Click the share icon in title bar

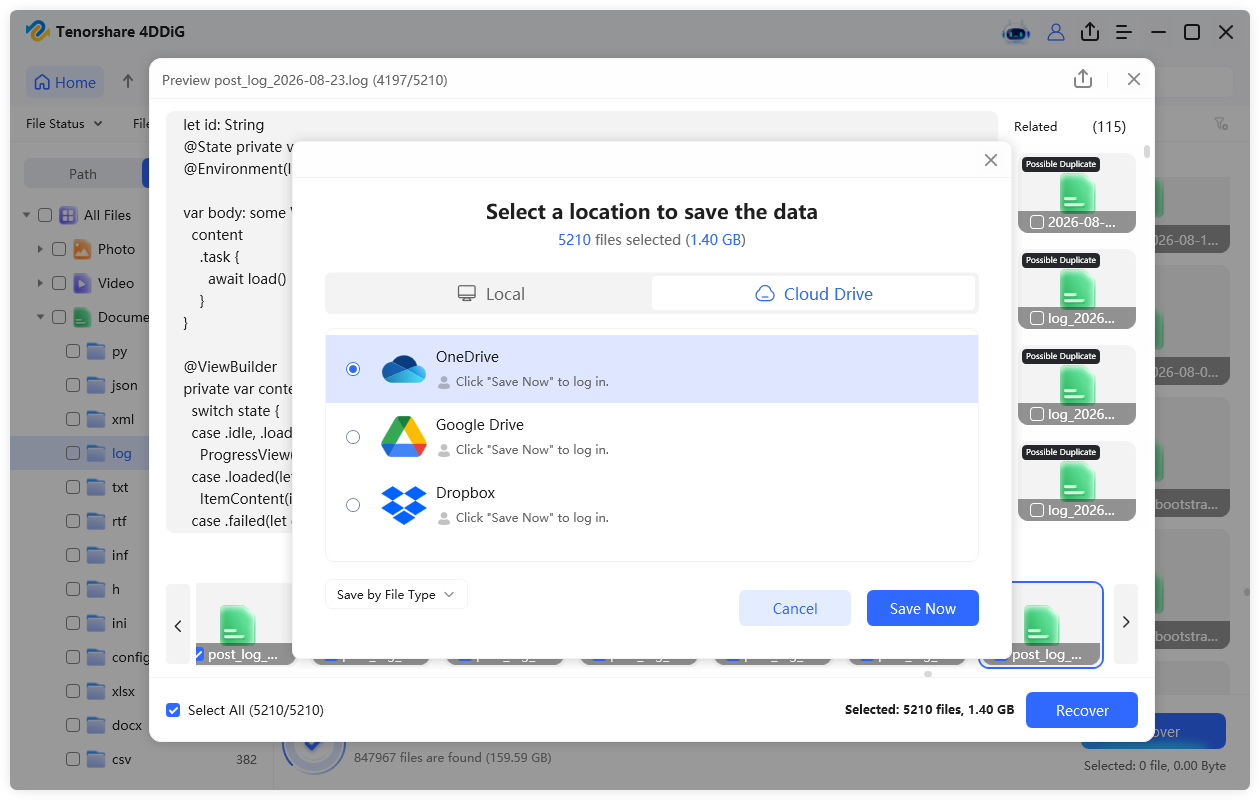point(1090,32)
